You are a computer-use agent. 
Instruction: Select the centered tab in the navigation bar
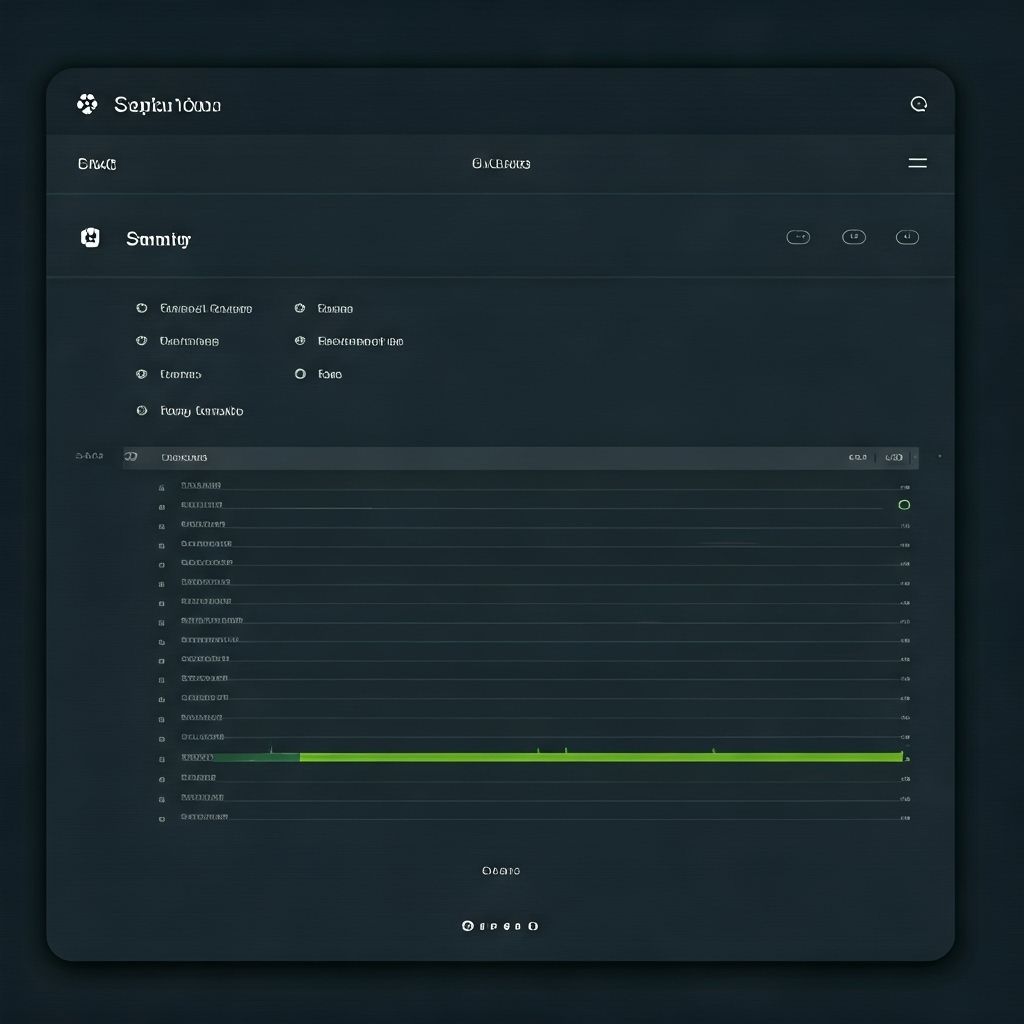(501, 164)
